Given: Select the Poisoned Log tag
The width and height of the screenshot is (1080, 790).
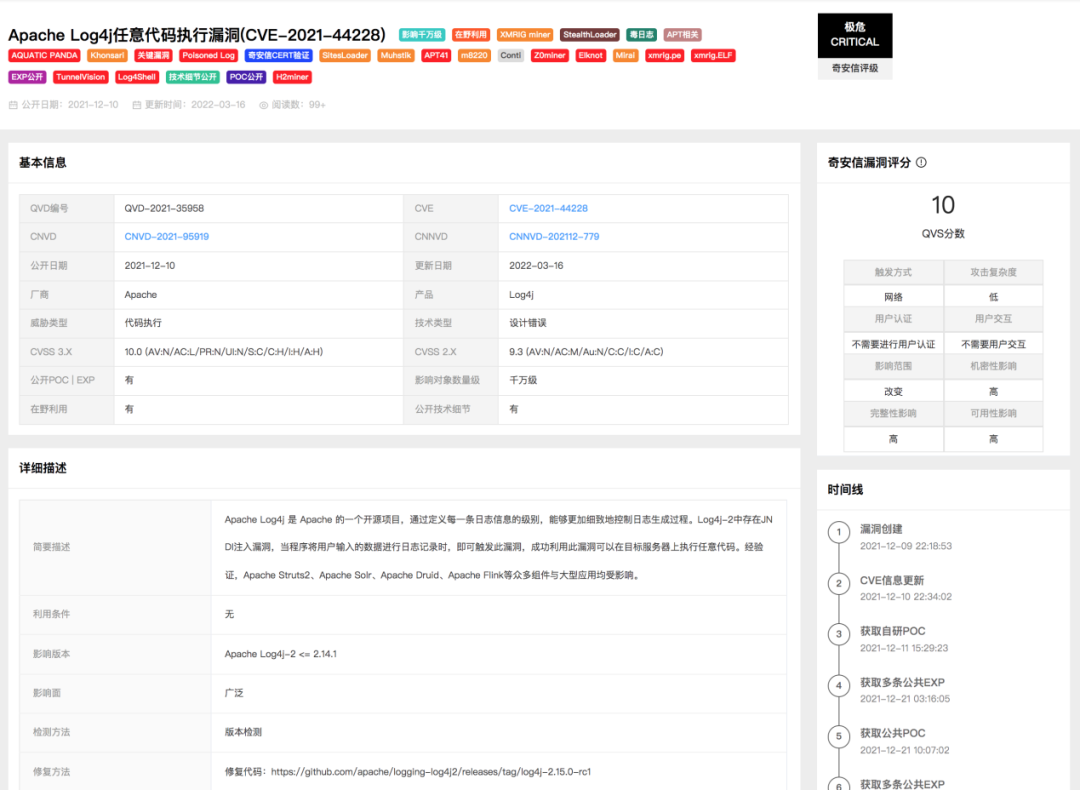Looking at the screenshot, I should pyautogui.click(x=209, y=56).
